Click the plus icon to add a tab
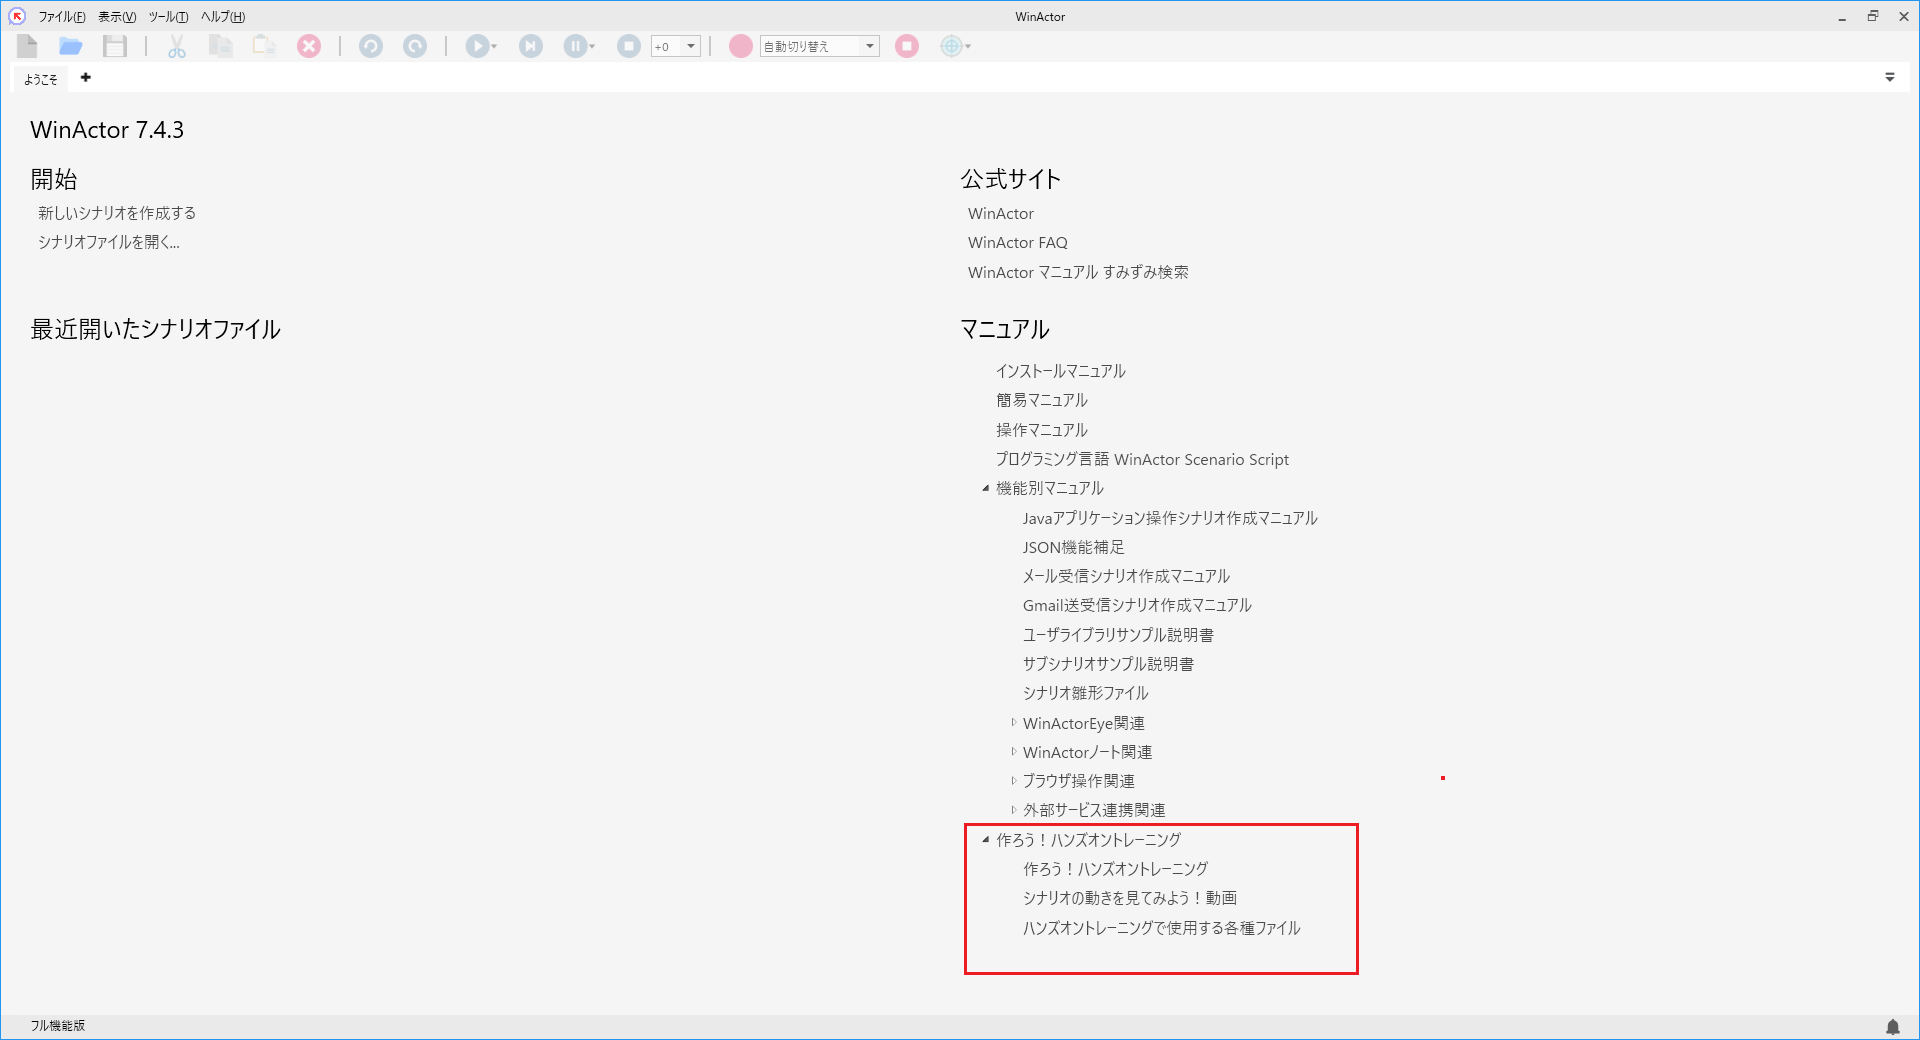 86,78
